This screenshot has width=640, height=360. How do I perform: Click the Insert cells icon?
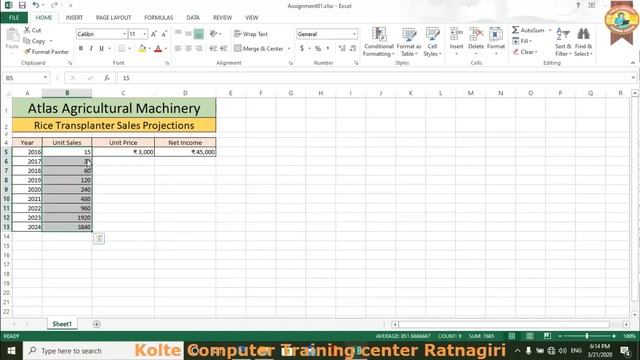click(x=456, y=35)
